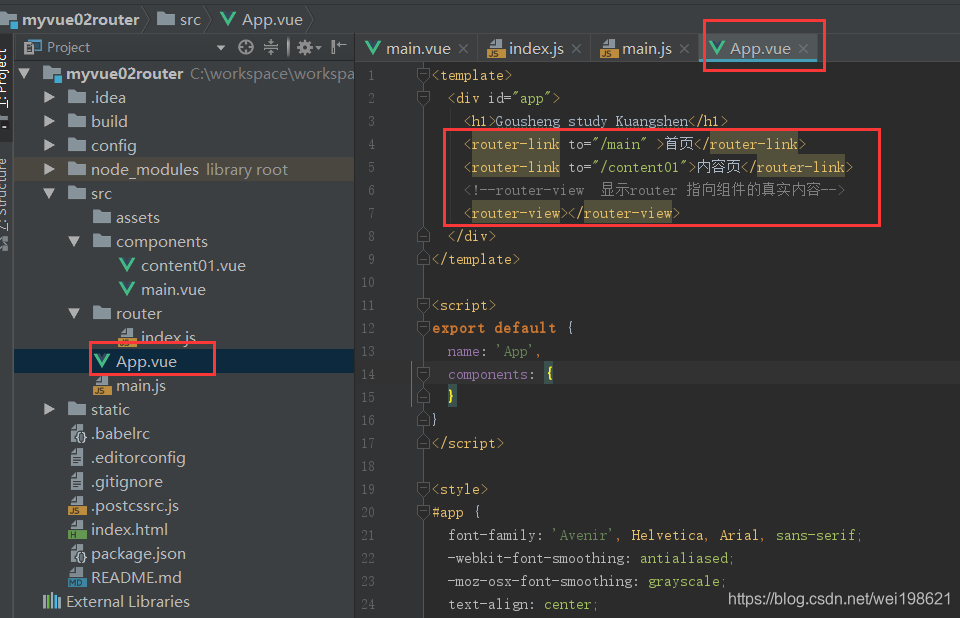This screenshot has width=960, height=618.
Task: Close the index.js tab
Action: pos(576,48)
